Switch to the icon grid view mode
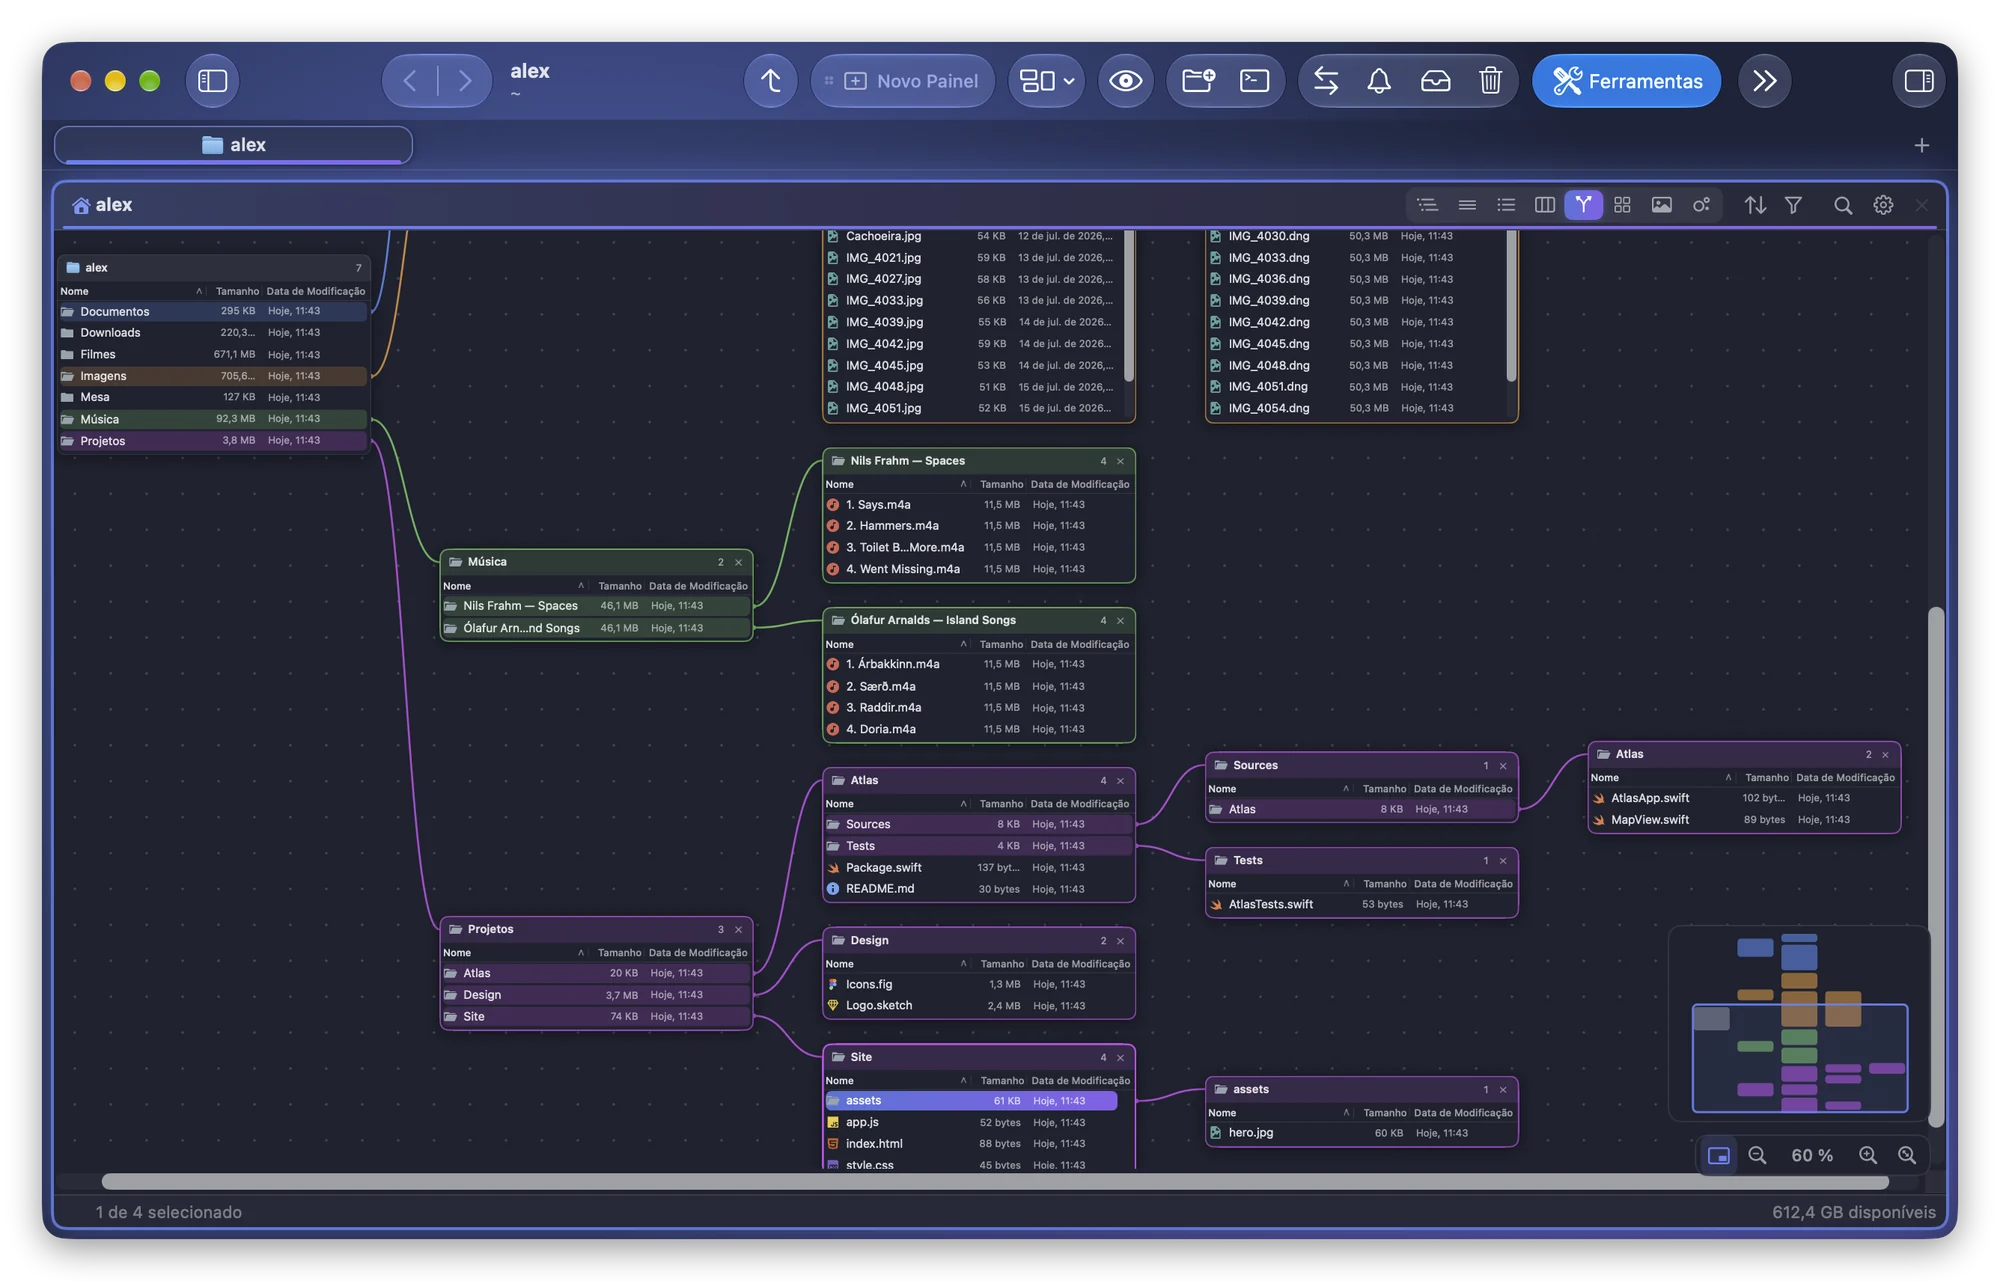Screen dimensions: 2000x1281 (x=1622, y=205)
